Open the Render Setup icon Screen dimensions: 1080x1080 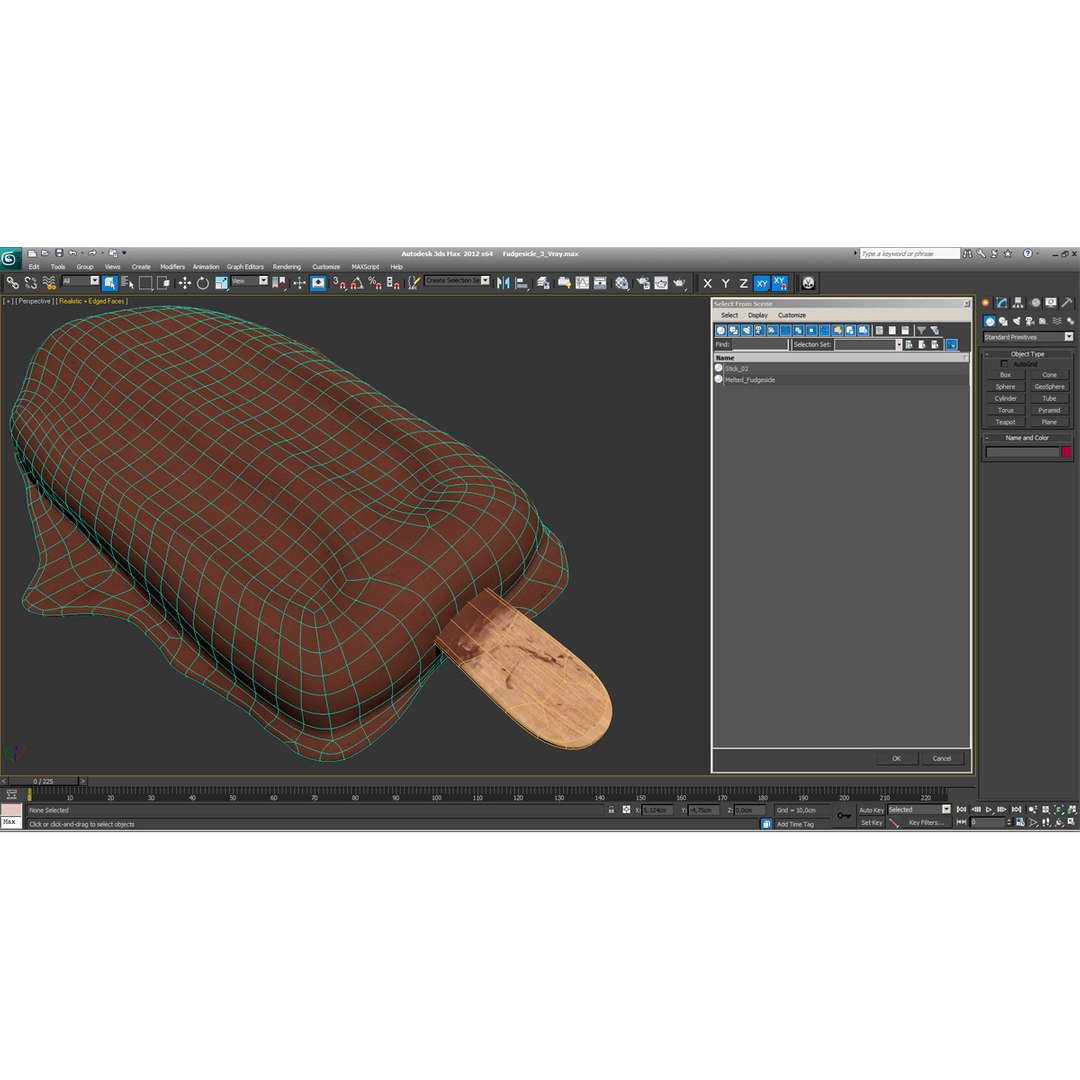point(643,283)
